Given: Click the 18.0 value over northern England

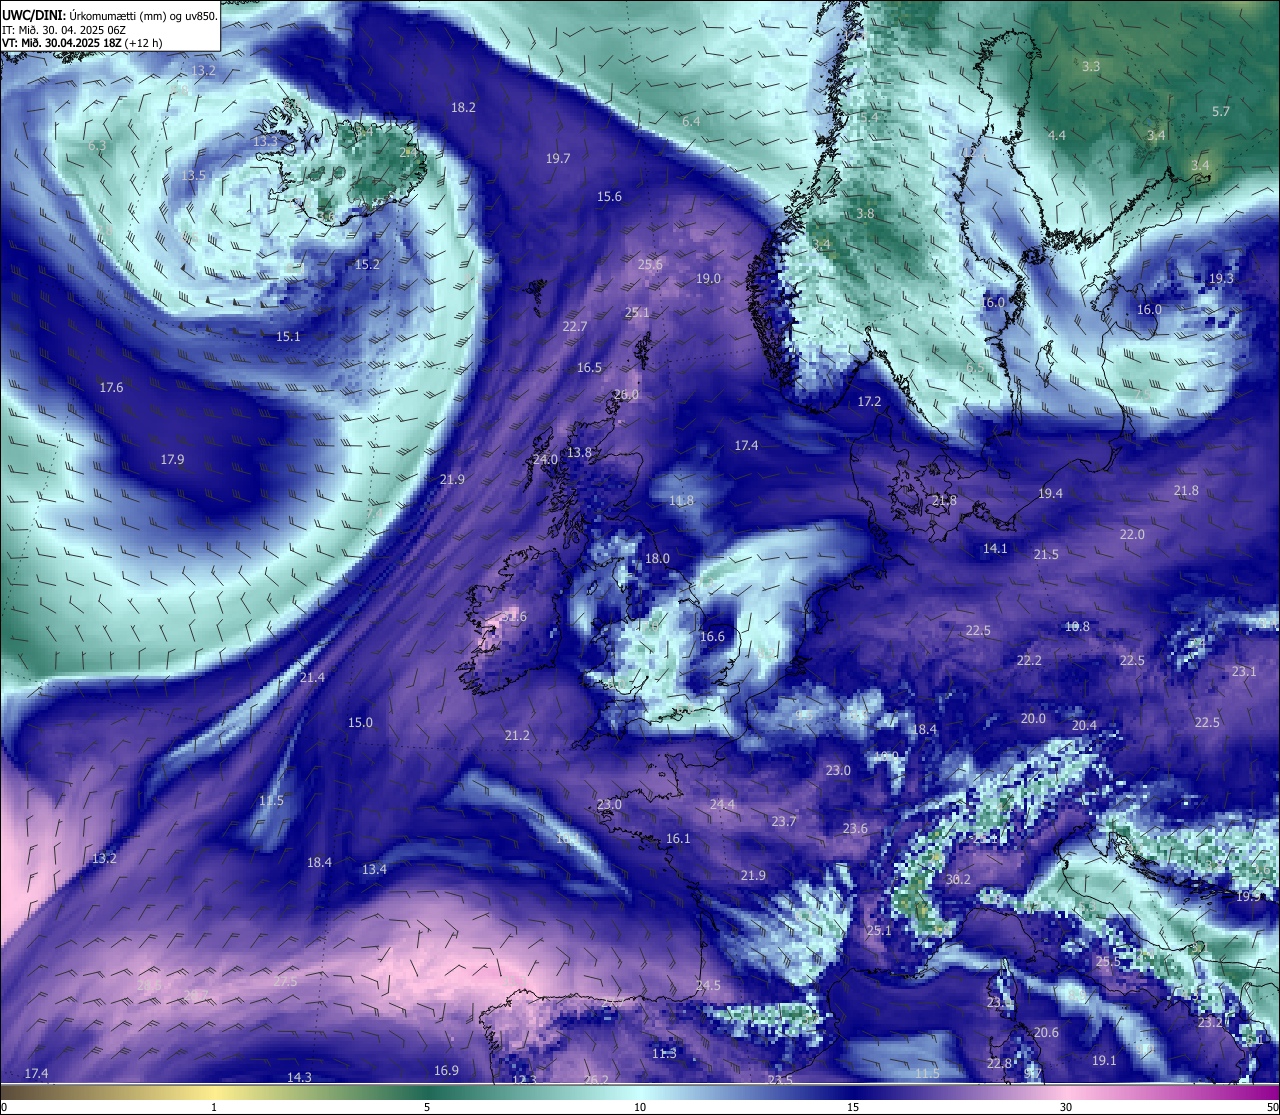Looking at the screenshot, I should pos(657,558).
